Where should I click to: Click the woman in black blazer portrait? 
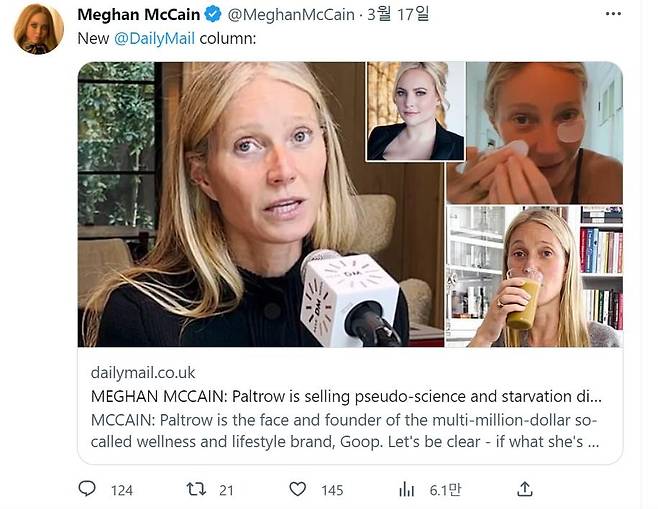(x=415, y=111)
